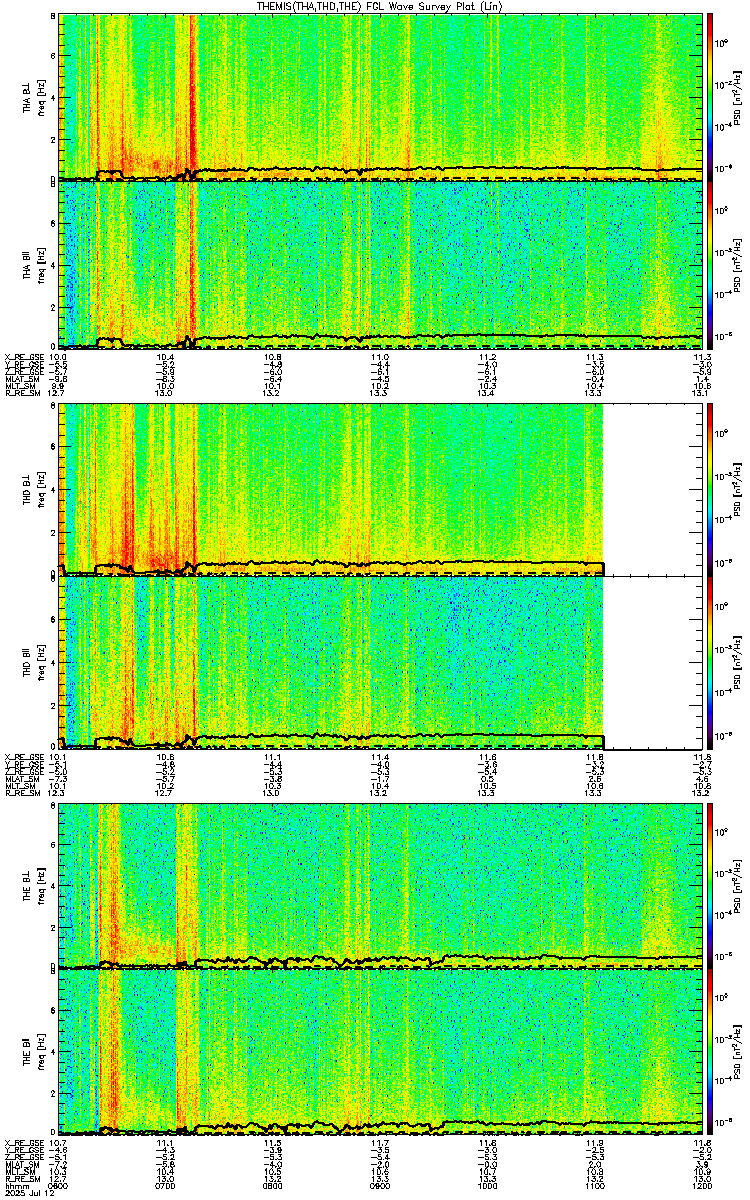Click the PSD color bar beside THE BL
The height and width of the screenshot is (1200, 750).
point(711,887)
